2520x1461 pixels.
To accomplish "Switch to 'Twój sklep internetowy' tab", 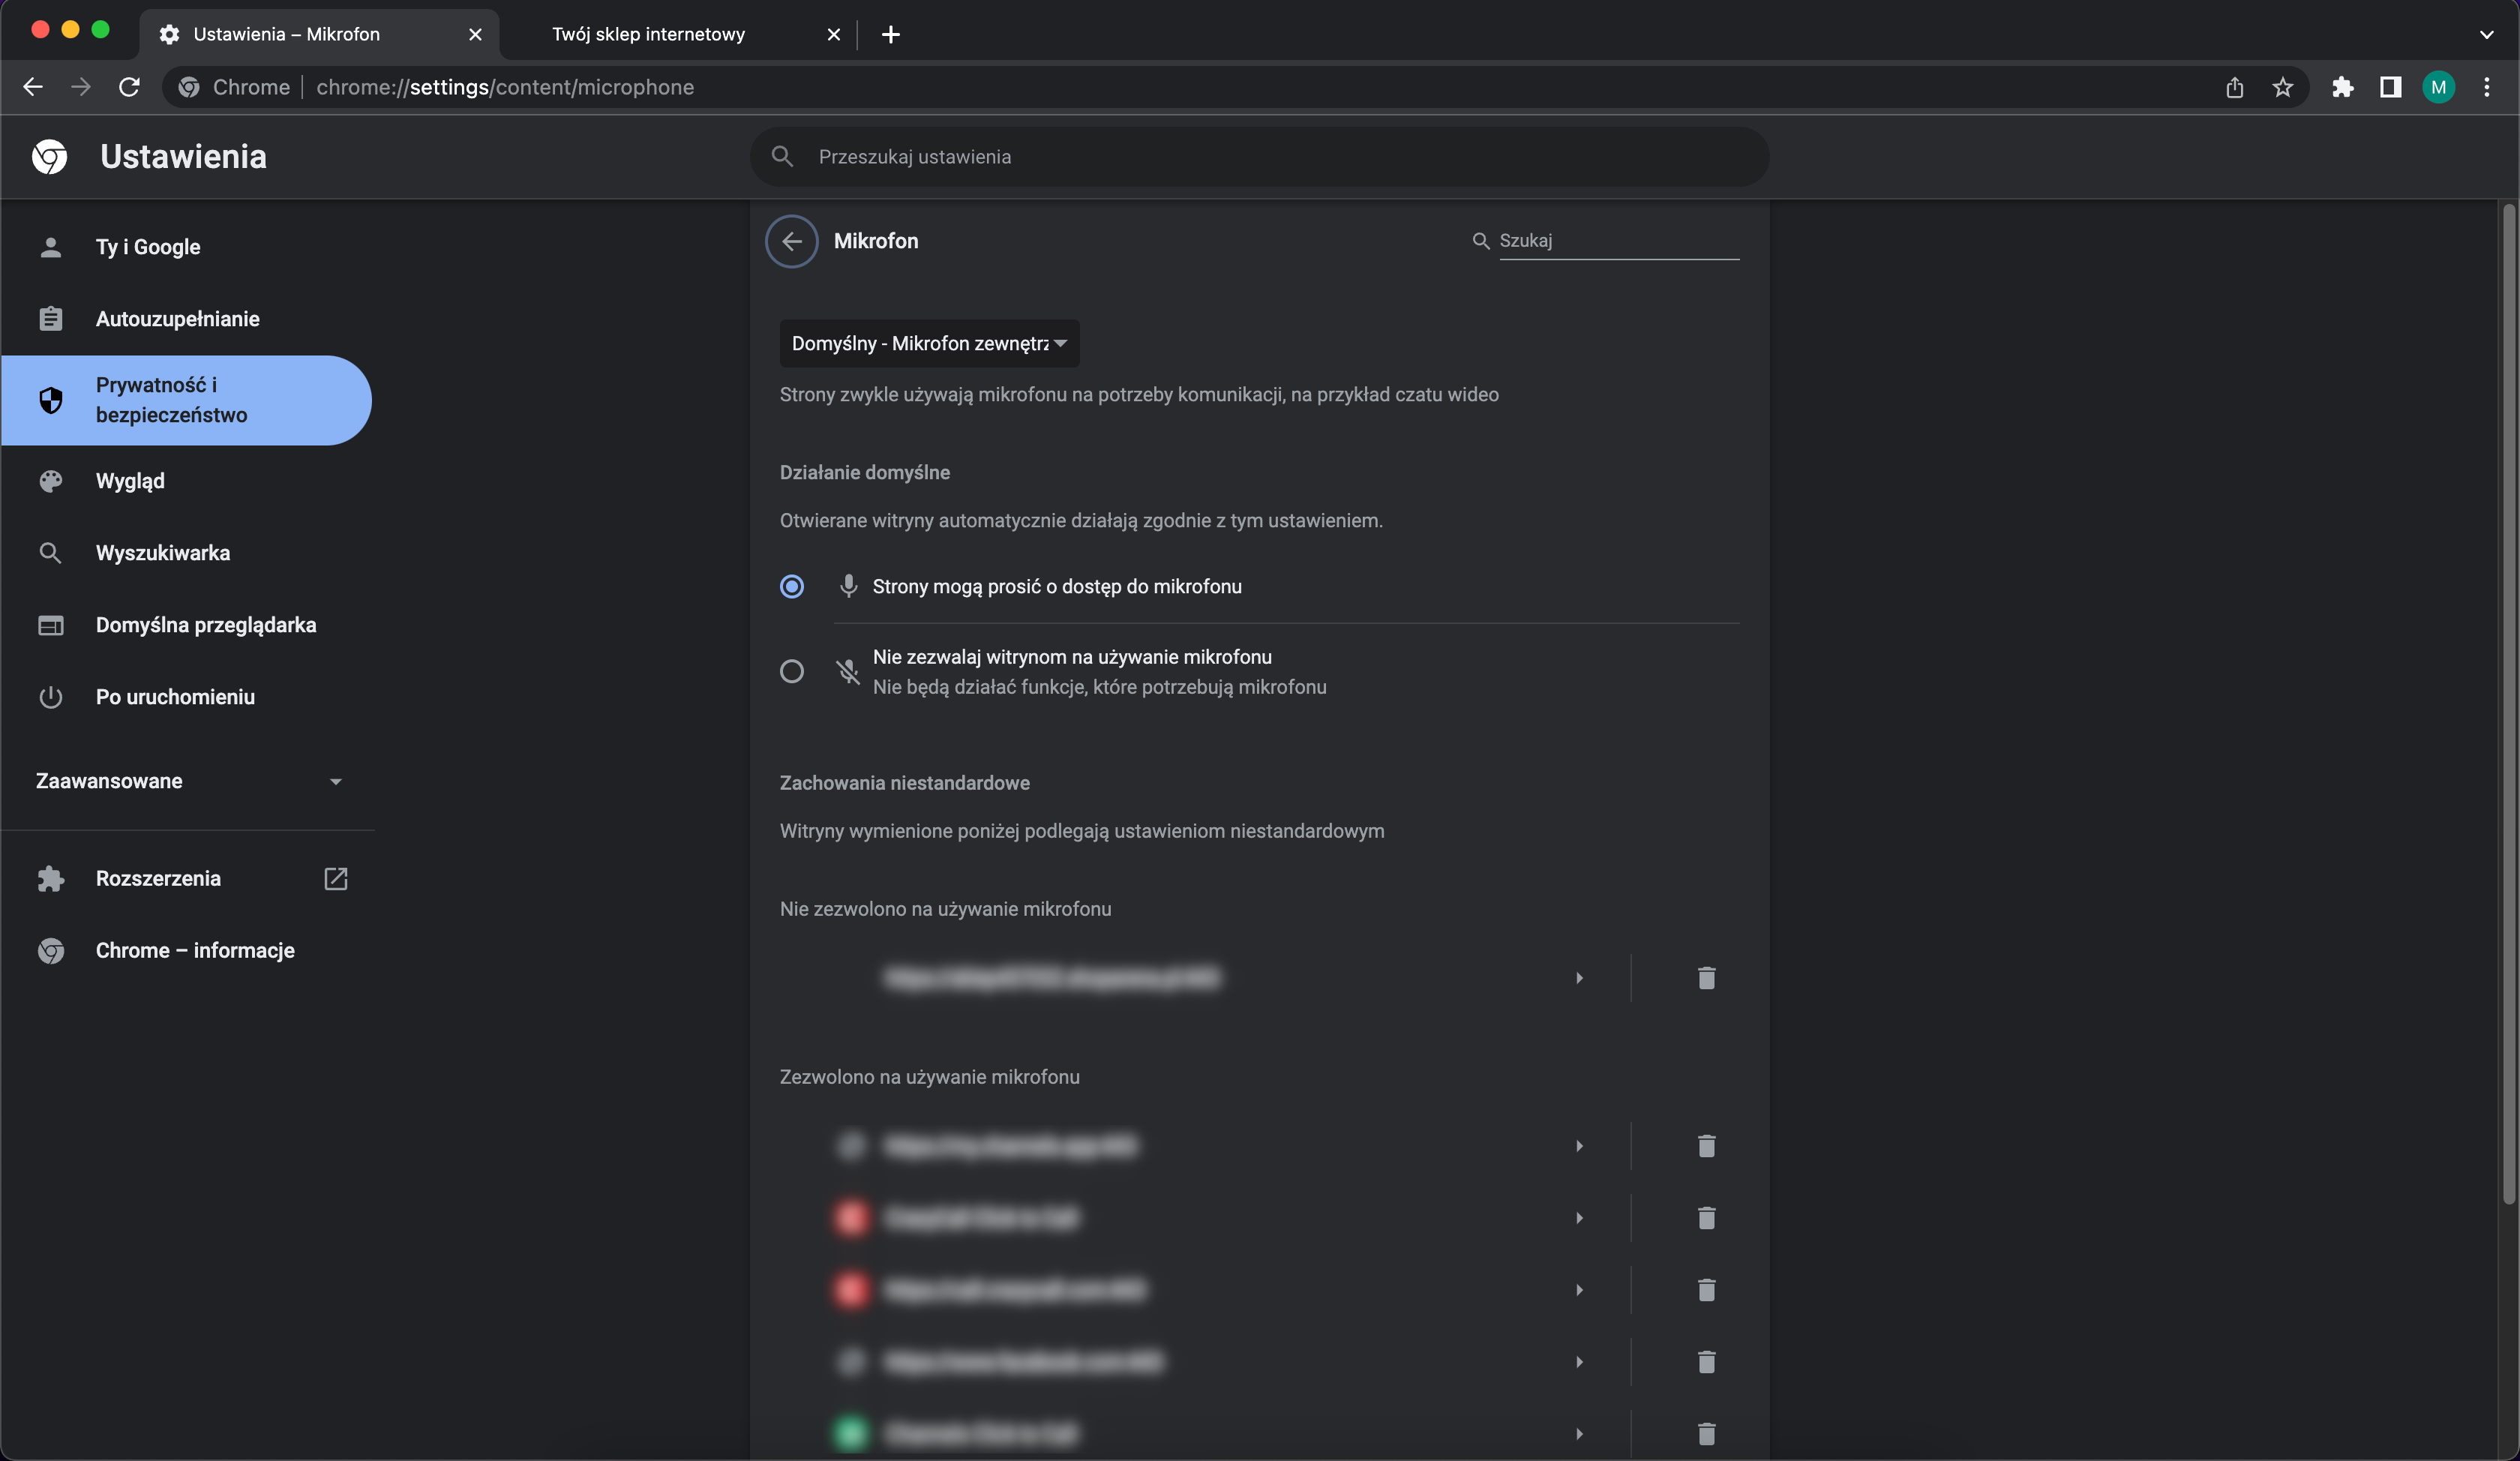I will point(648,34).
